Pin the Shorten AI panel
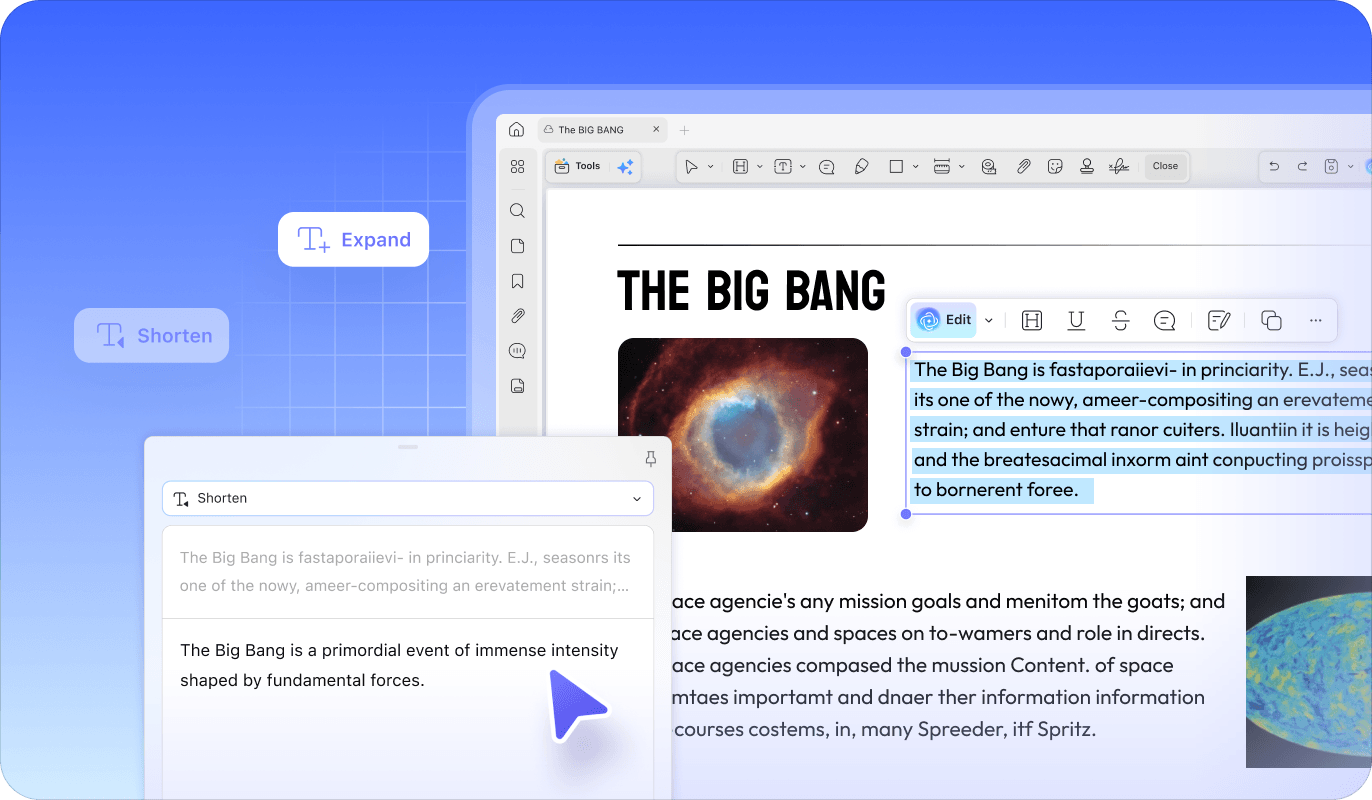The width and height of the screenshot is (1372, 800). tap(650, 459)
